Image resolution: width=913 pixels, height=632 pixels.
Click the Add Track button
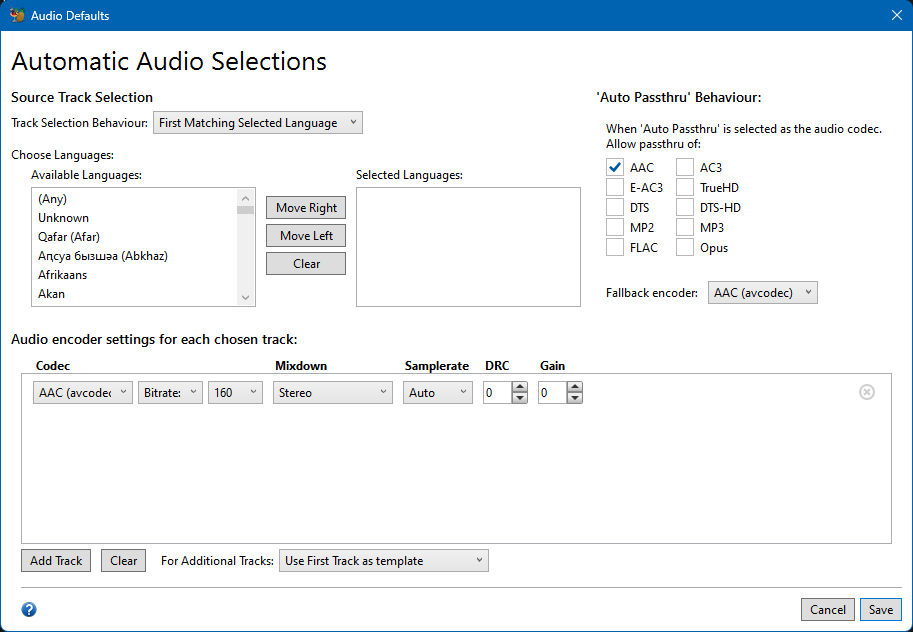point(56,561)
